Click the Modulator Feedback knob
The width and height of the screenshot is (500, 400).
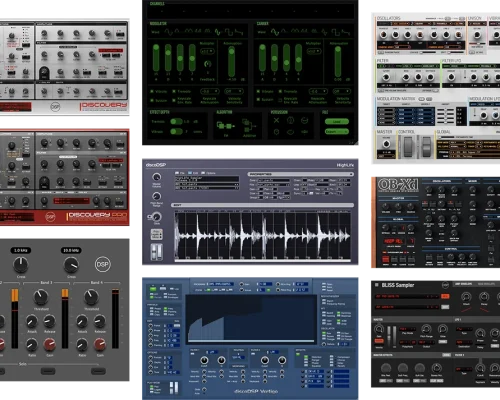[208, 64]
